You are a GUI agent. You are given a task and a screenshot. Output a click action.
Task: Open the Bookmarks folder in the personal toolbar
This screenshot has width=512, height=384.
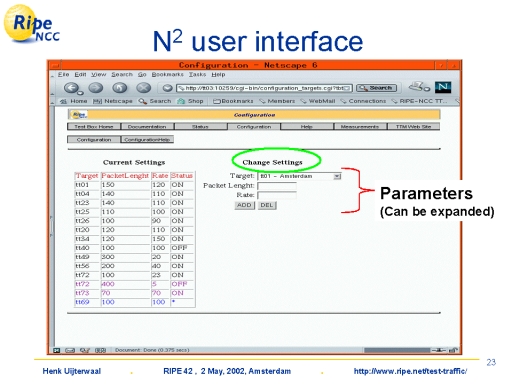(233, 101)
